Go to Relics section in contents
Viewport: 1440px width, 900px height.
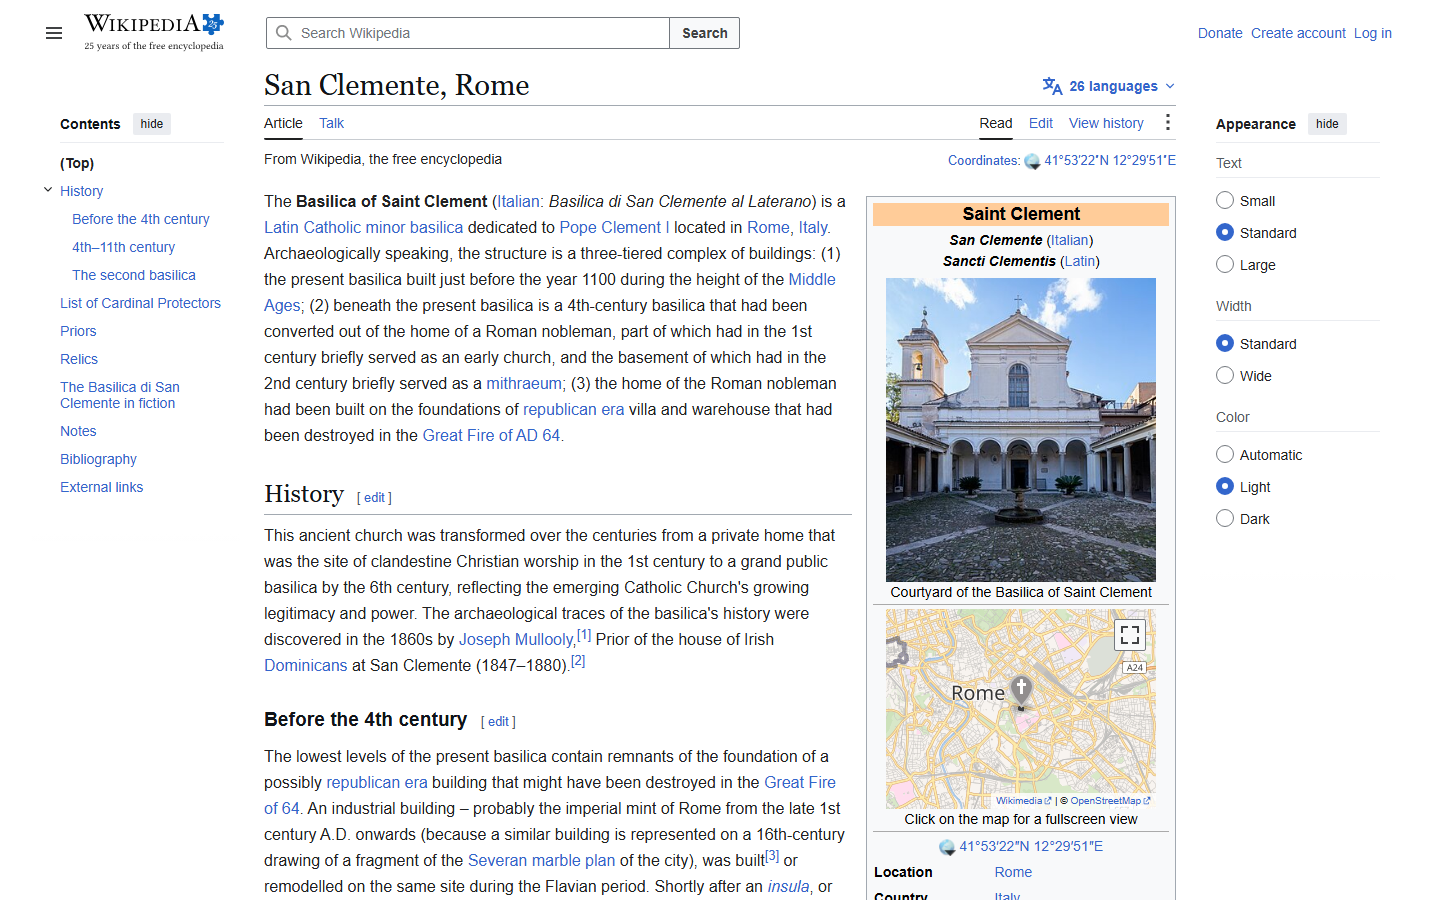[79, 359]
